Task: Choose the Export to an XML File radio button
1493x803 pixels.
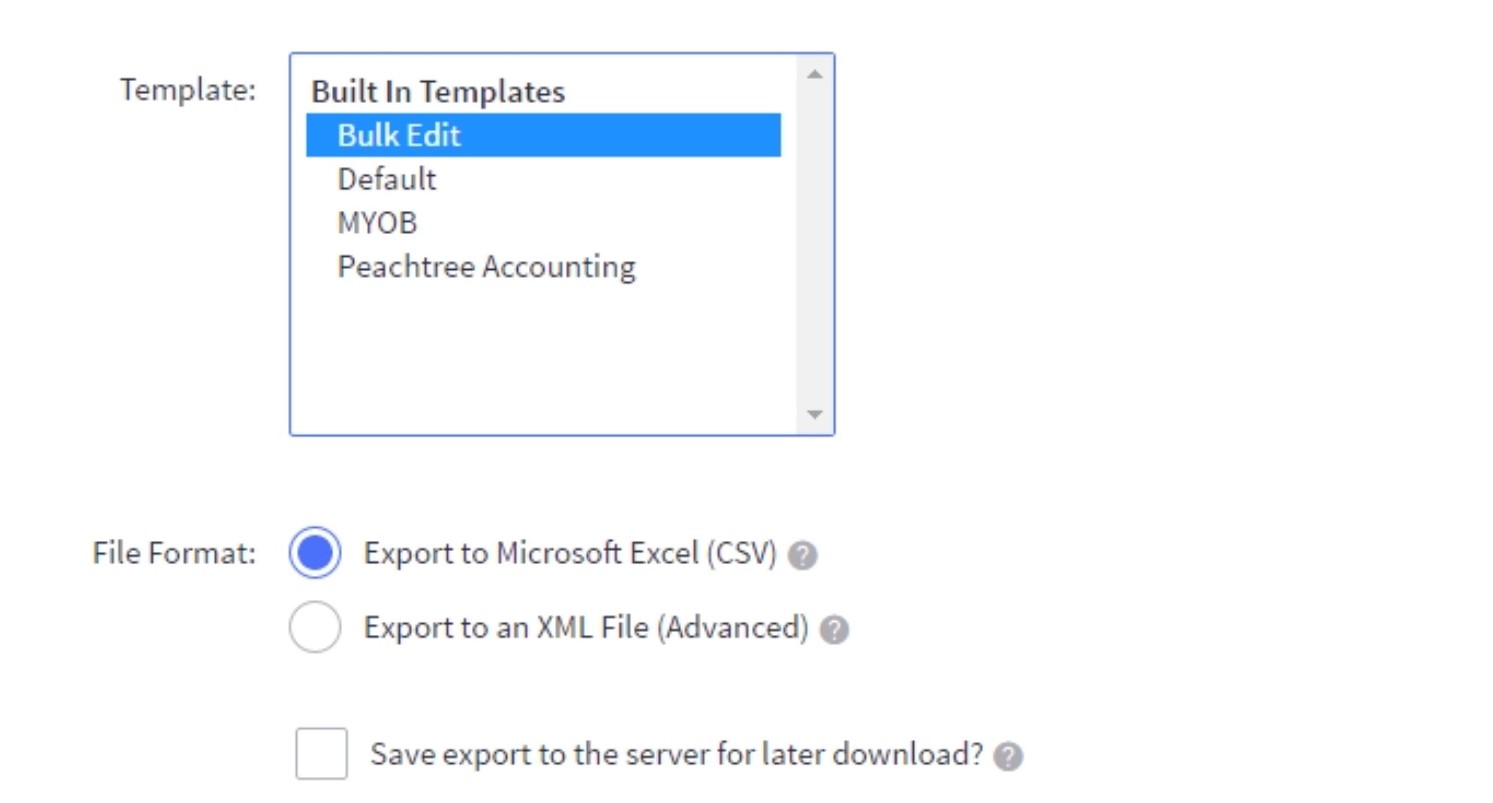Action: [315, 628]
